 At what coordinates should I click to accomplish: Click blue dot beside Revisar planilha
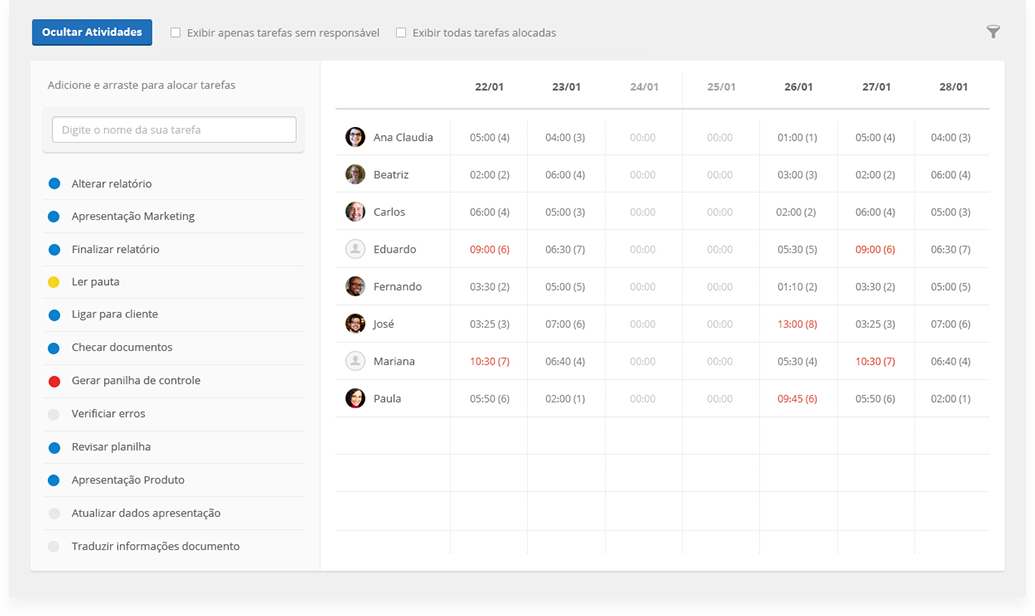click(54, 448)
